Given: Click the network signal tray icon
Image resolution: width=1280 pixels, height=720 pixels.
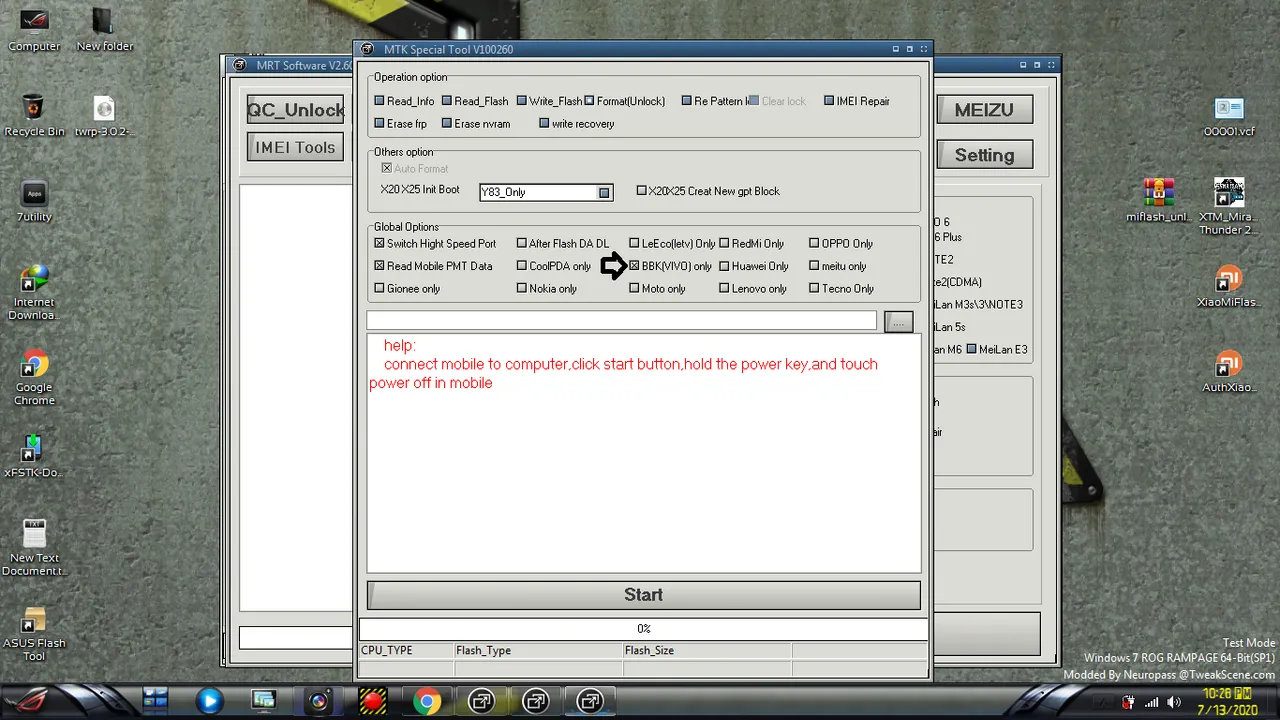Looking at the screenshot, I should pos(1152,702).
